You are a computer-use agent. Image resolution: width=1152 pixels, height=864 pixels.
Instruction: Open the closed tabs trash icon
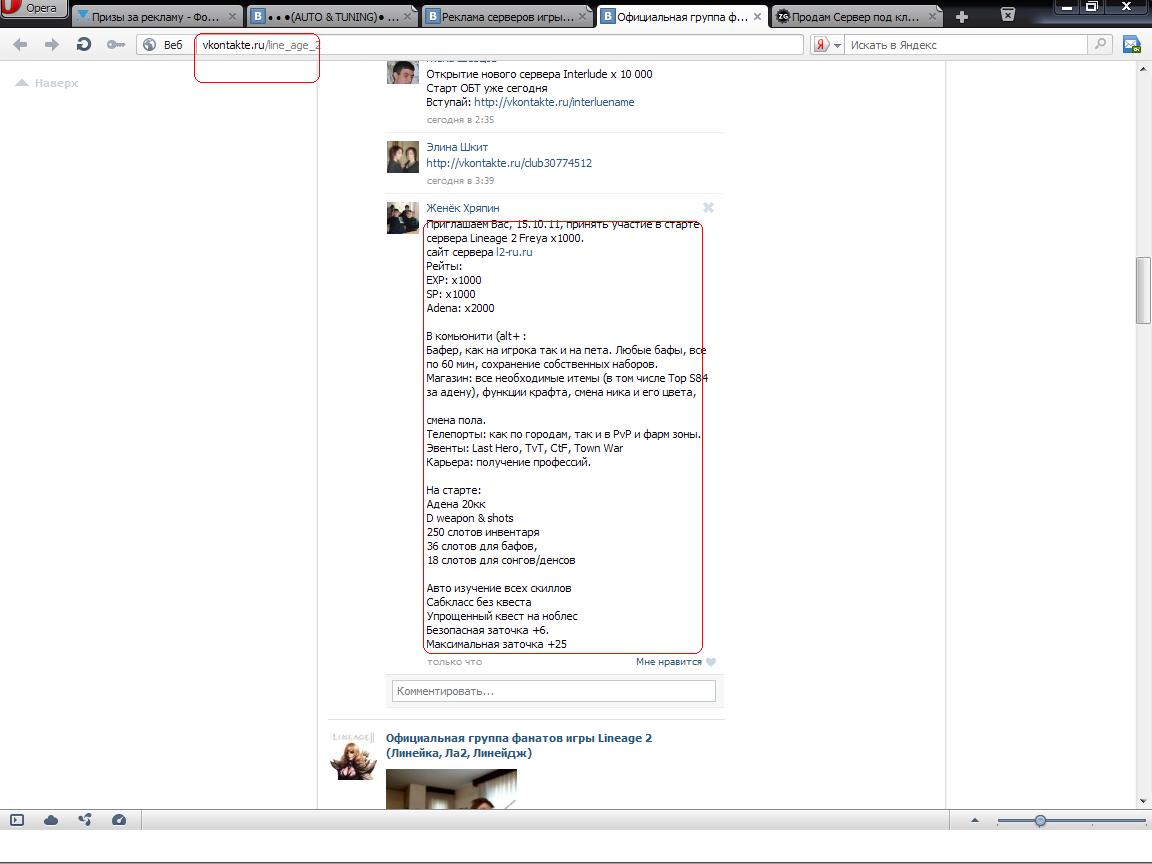click(x=1008, y=15)
